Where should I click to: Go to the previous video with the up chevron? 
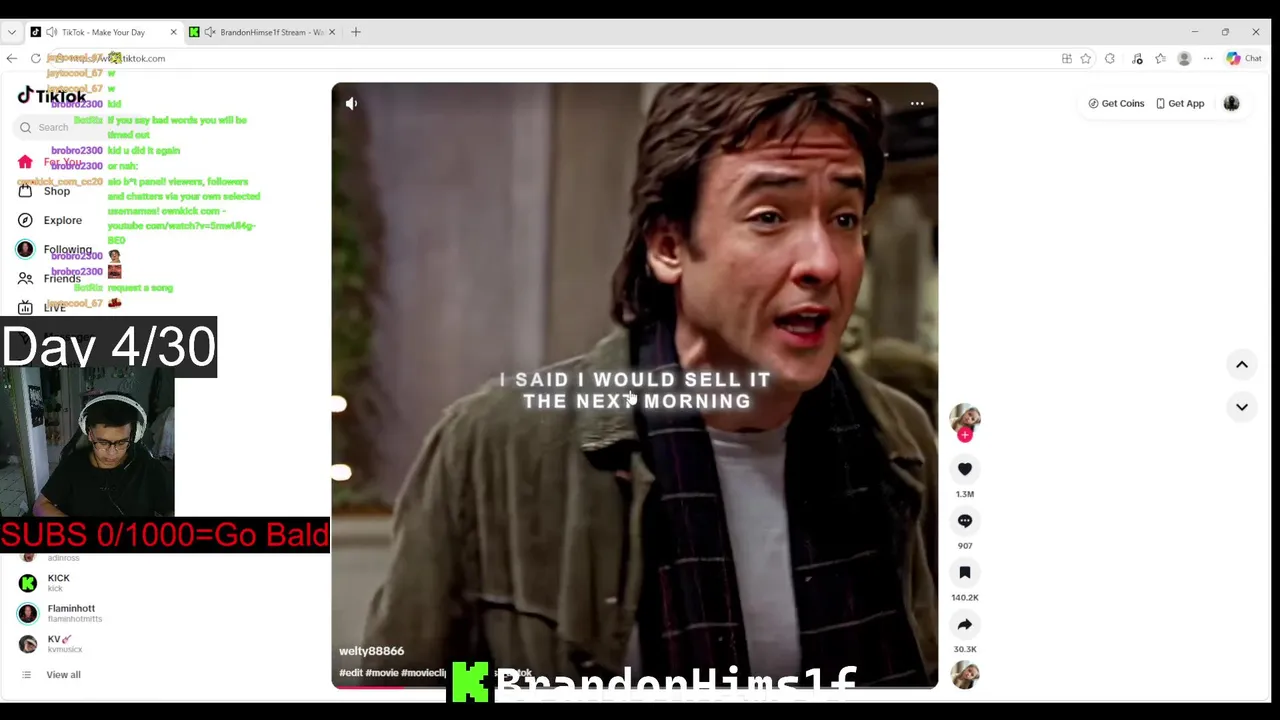click(1242, 365)
